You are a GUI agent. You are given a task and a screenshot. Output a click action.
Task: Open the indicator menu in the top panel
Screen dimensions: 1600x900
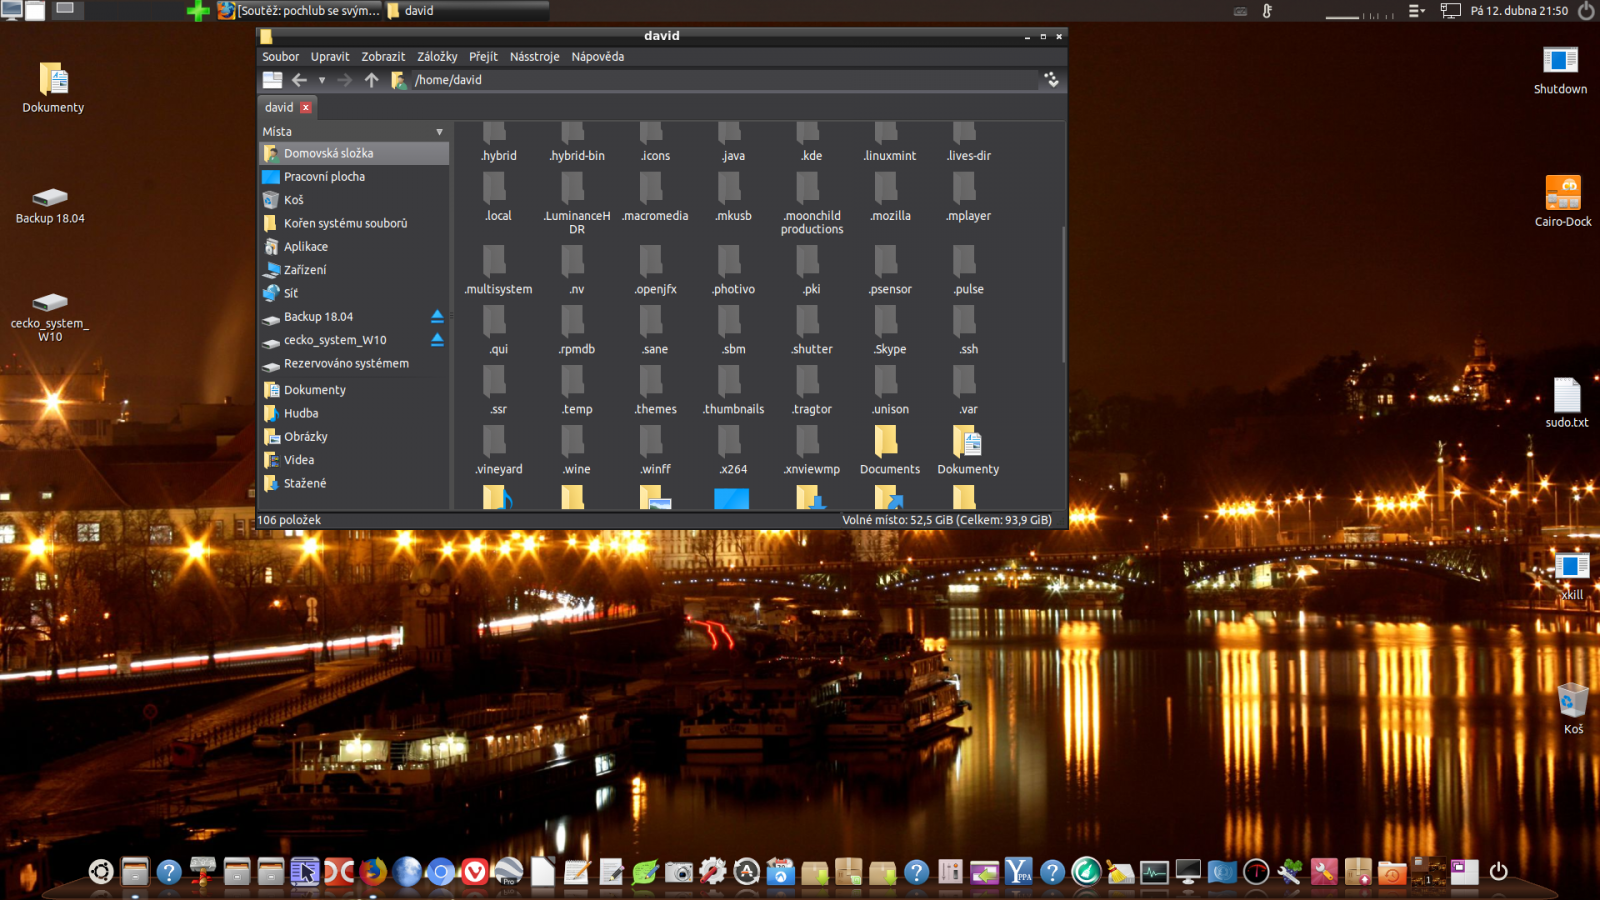click(1414, 10)
